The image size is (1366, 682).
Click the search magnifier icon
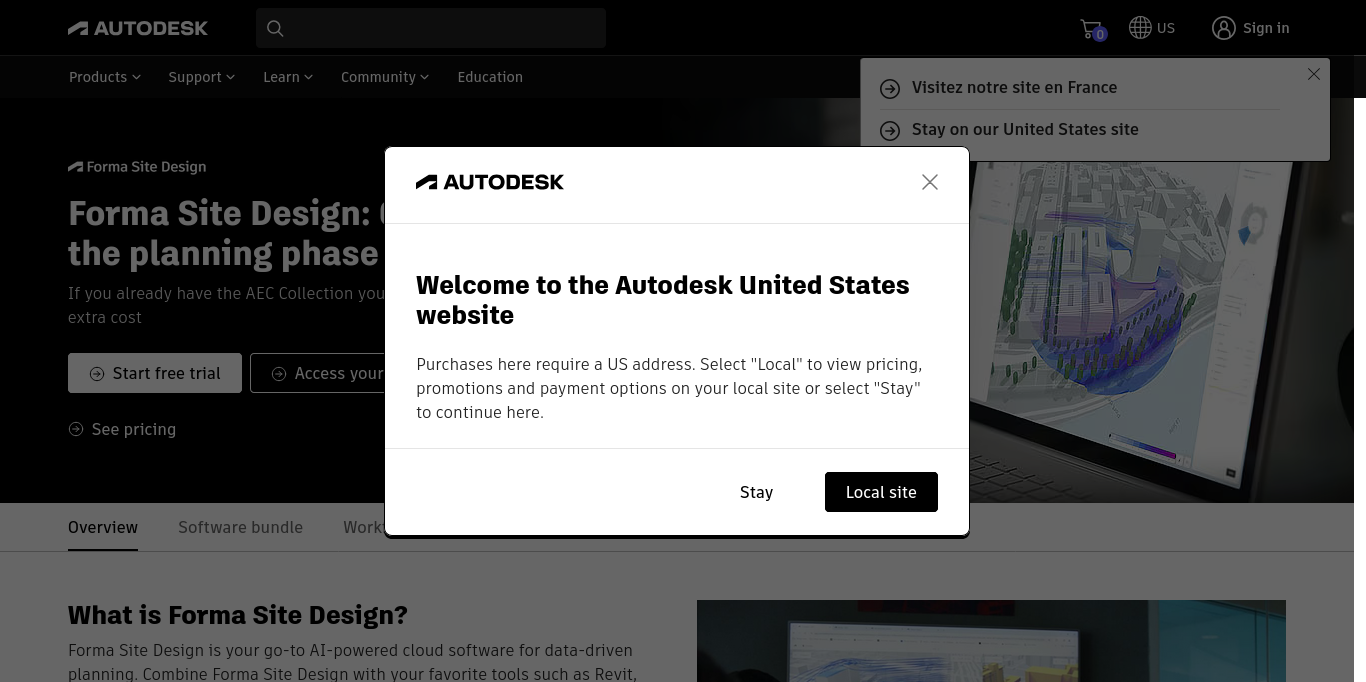275,29
